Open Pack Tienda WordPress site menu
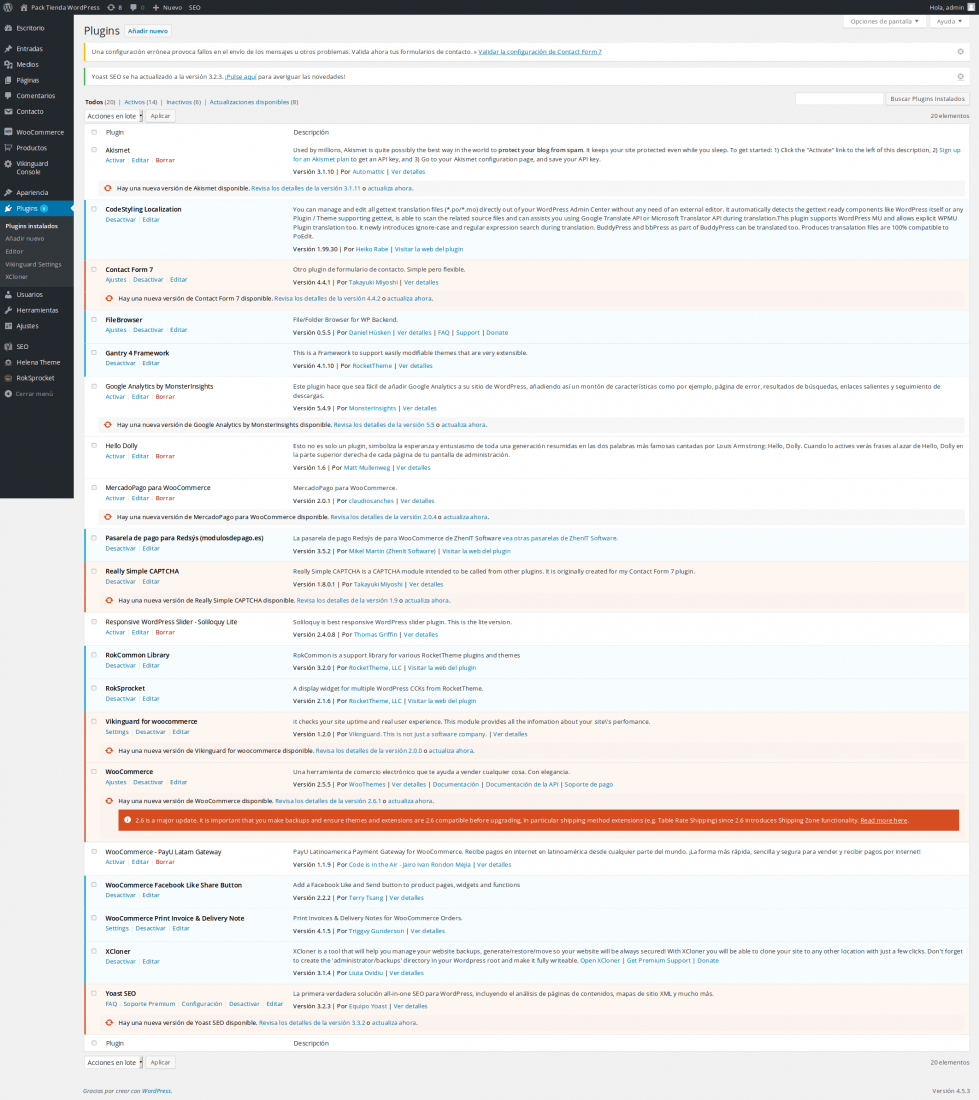 (x=60, y=7)
